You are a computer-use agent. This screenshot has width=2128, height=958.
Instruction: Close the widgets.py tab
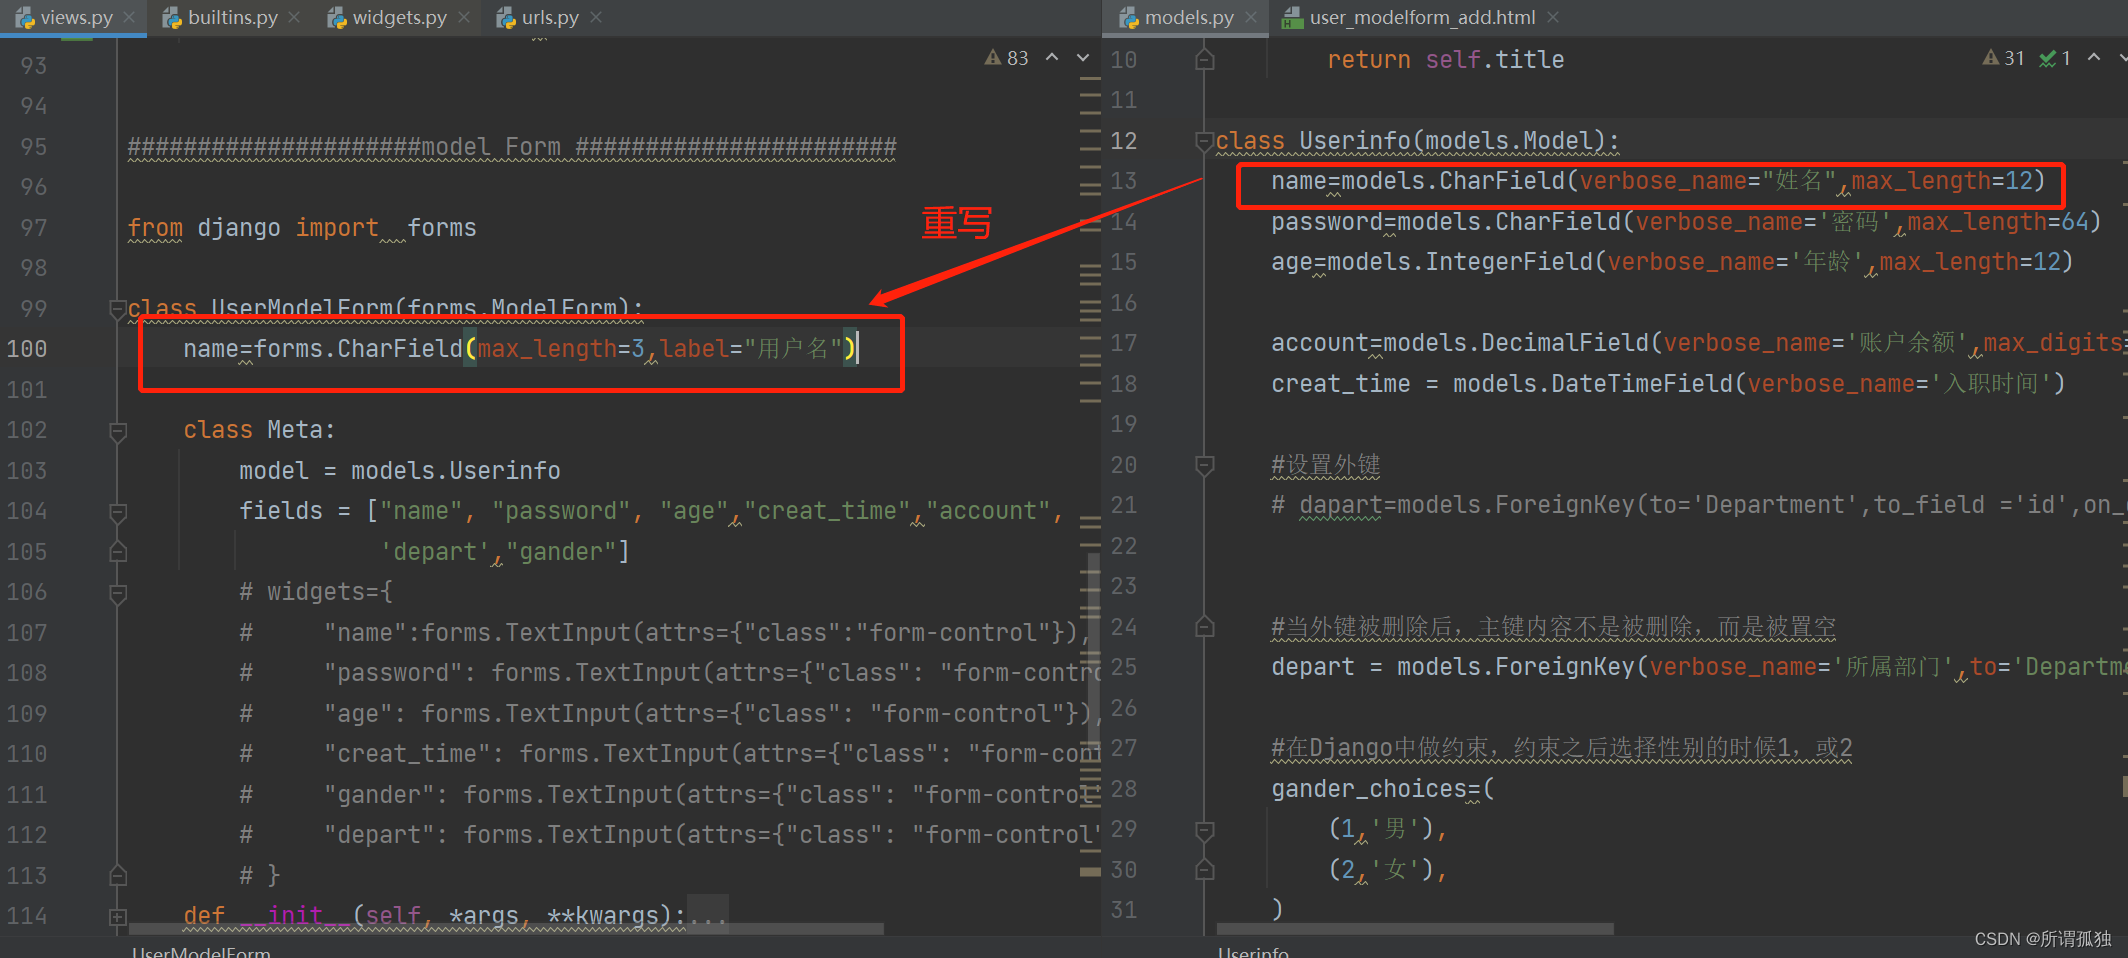click(x=464, y=18)
